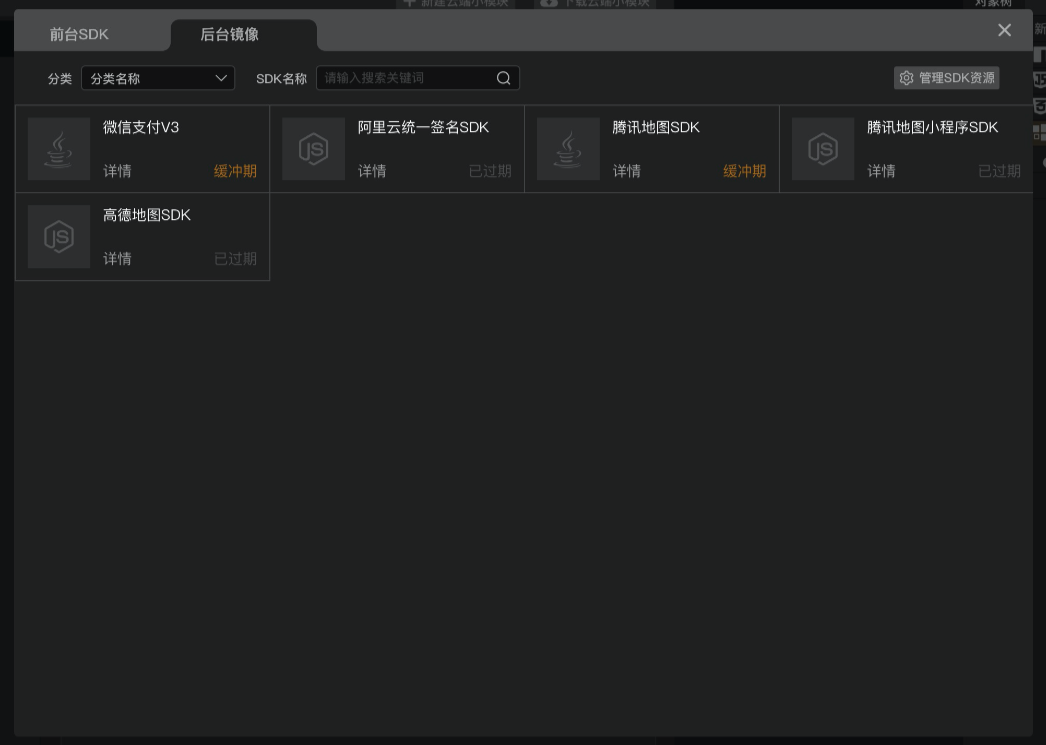Screen dimensions: 1046x745
Task: Click the Java icon of 微信支付V3
Action: click(x=59, y=149)
